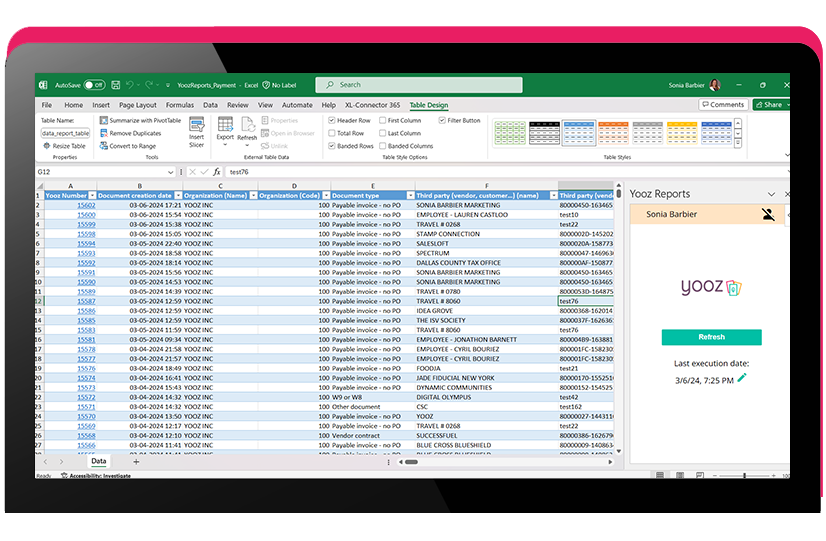Open Organization (Name) filter dropdown
This screenshot has height=541, width=826.
pos(253,195)
